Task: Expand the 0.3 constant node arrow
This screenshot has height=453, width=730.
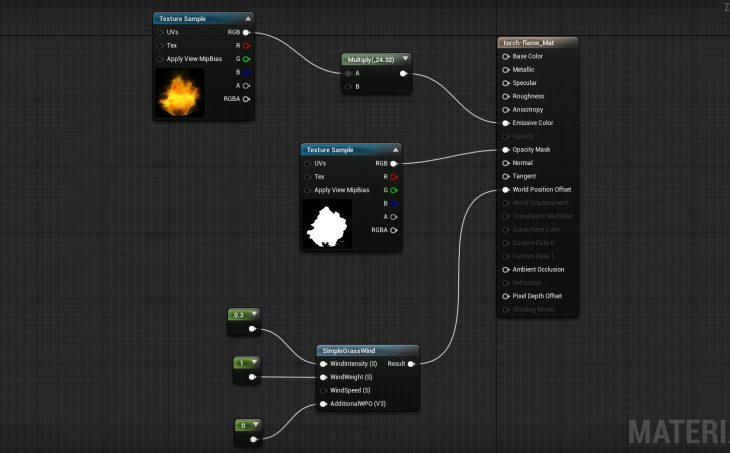Action: [254, 314]
